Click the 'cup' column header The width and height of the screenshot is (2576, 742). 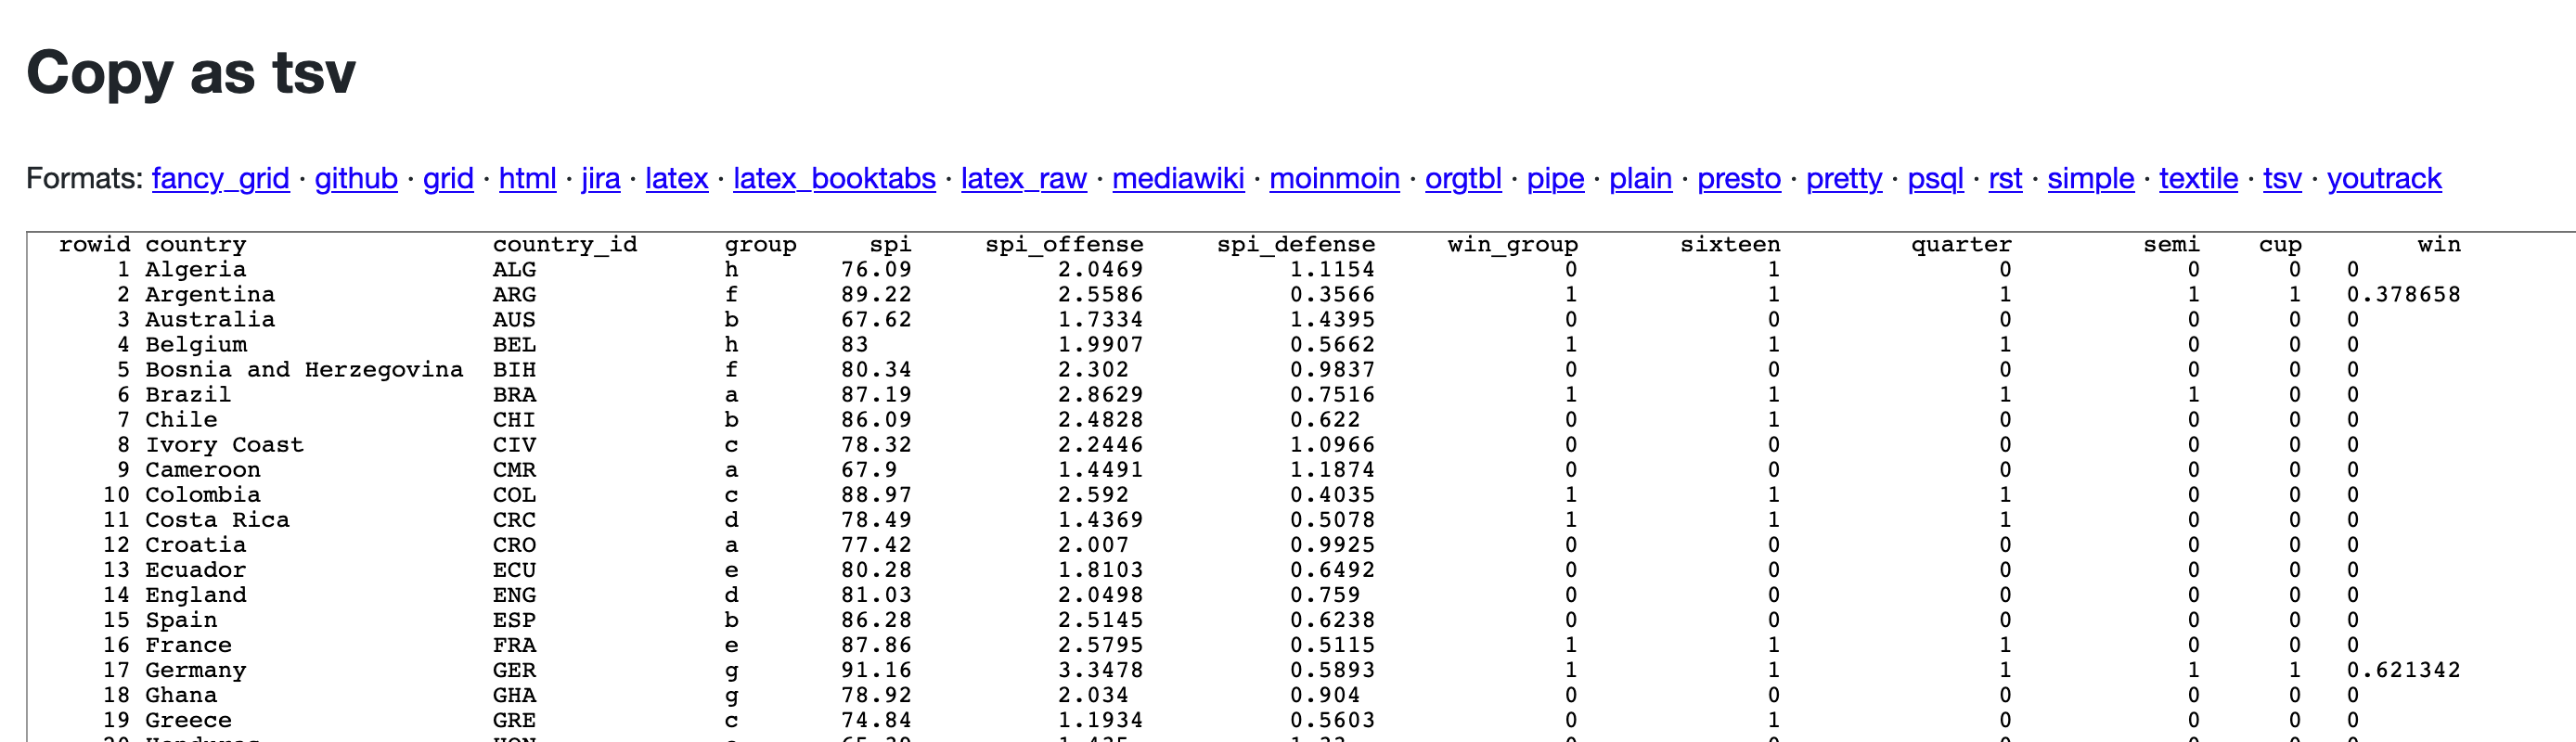(x=2280, y=244)
